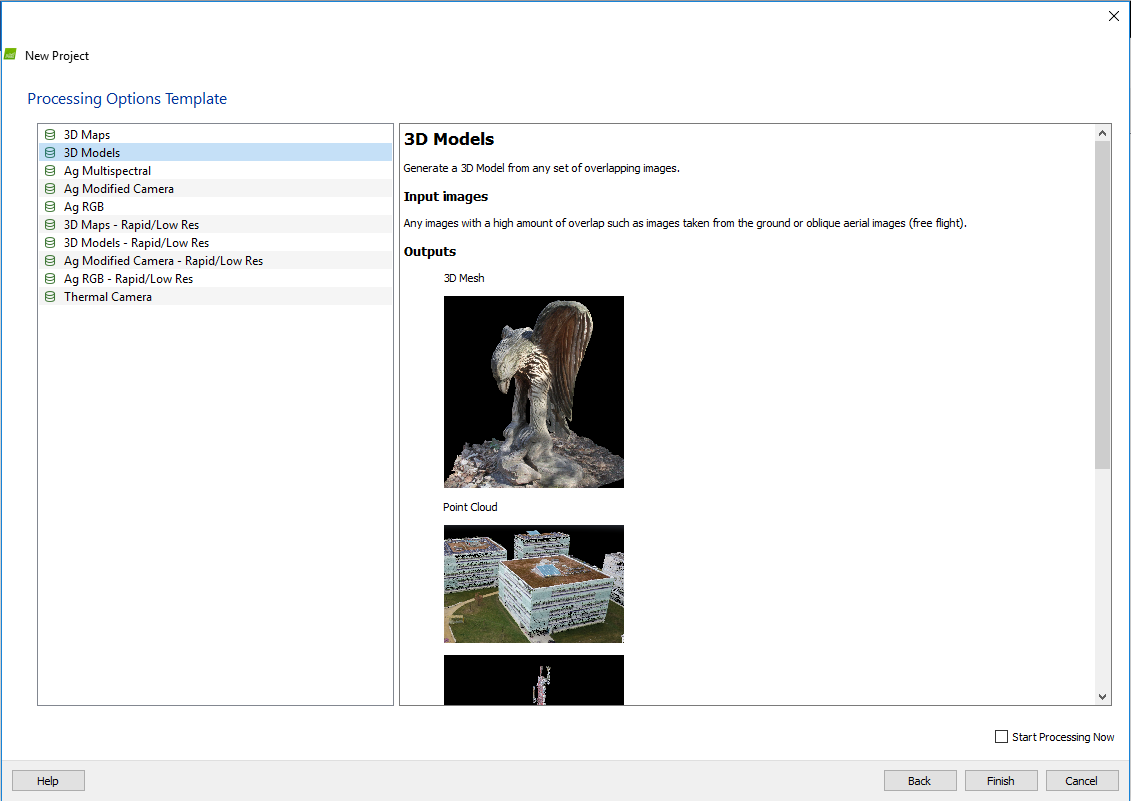Close the New Project dialog window
This screenshot has height=801, width=1131.
pyautogui.click(x=1114, y=16)
